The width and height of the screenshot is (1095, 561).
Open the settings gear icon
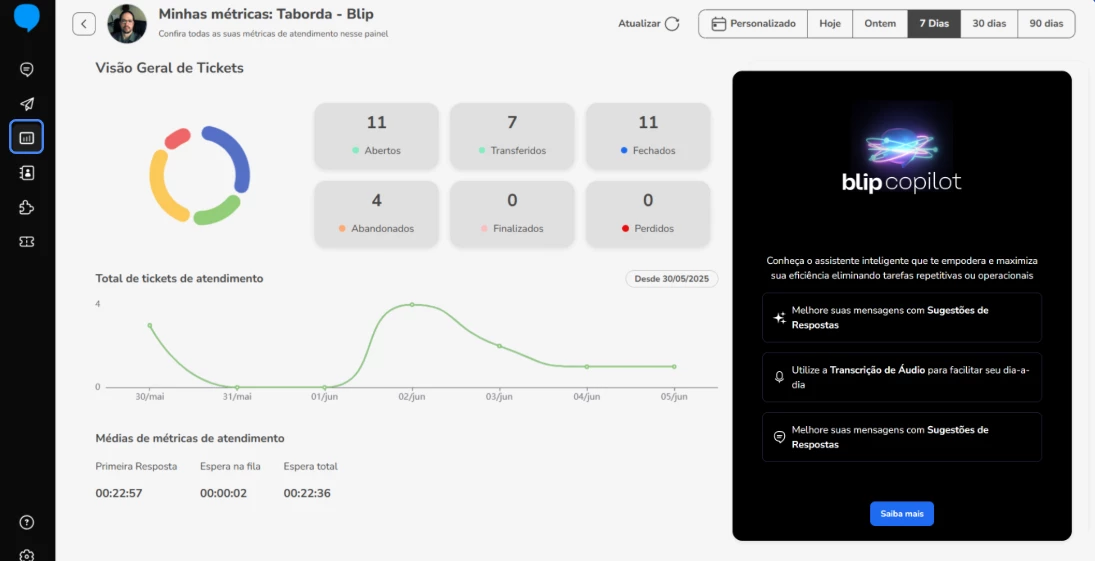(x=27, y=555)
